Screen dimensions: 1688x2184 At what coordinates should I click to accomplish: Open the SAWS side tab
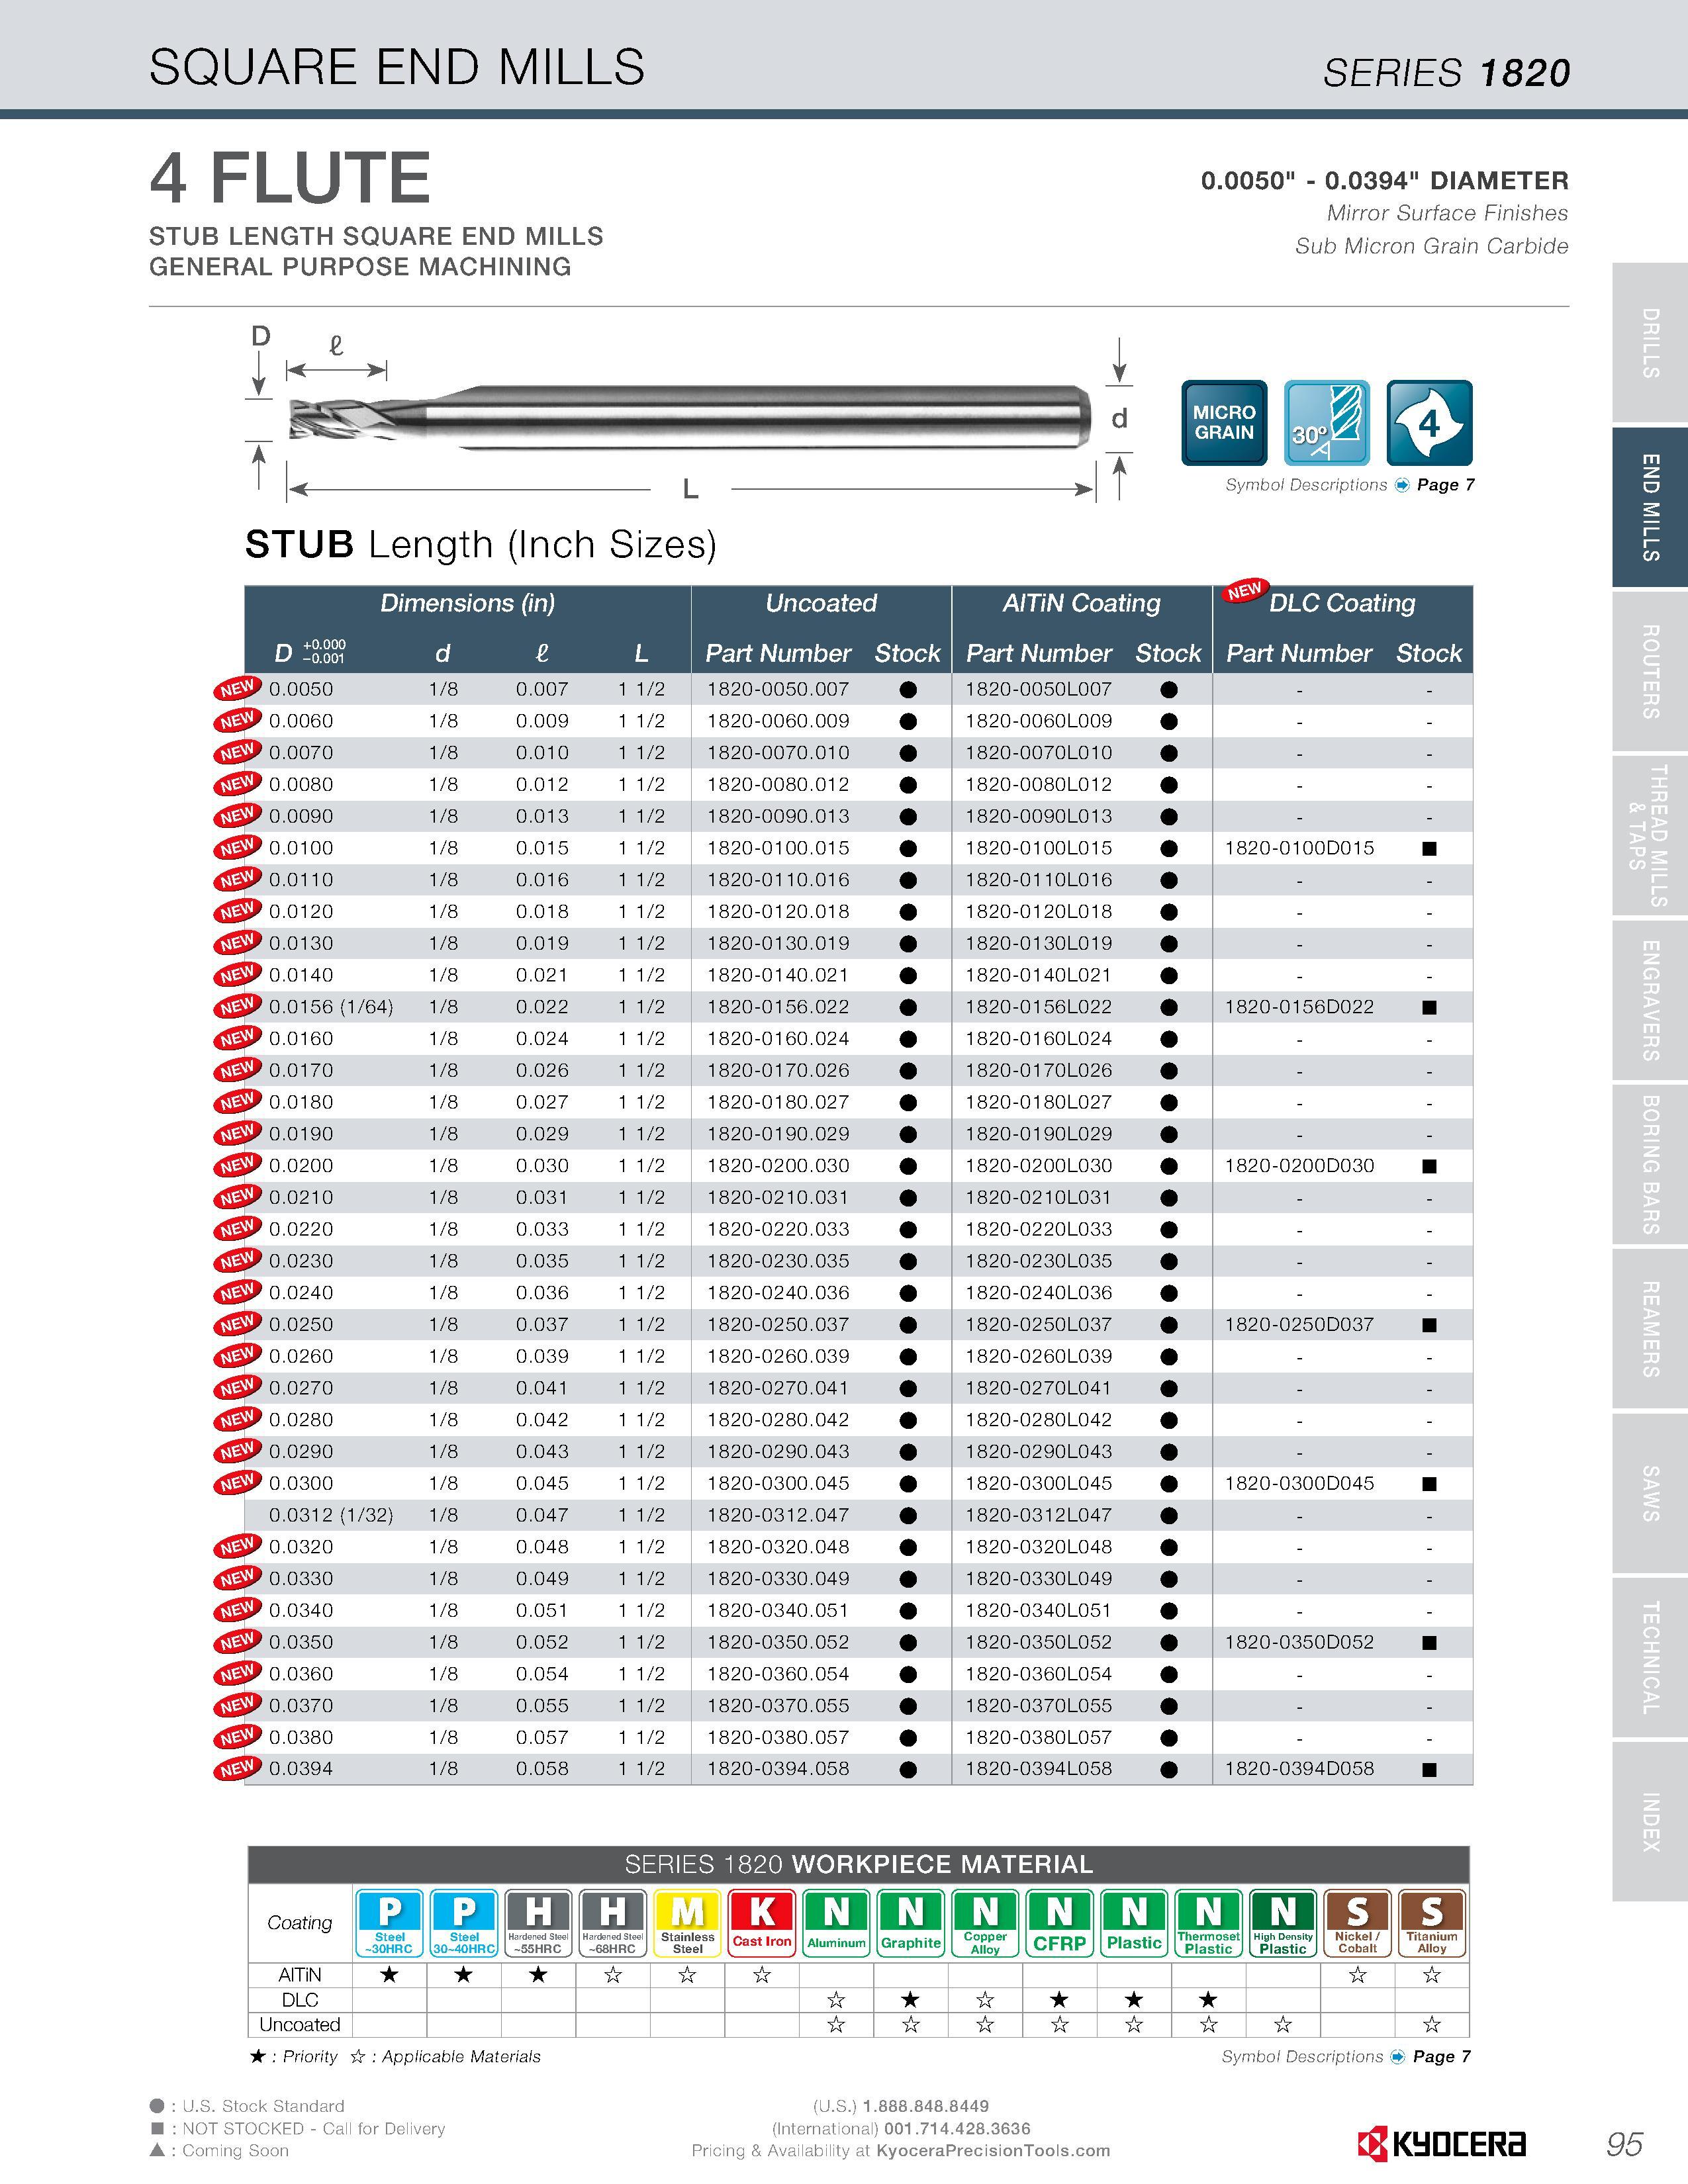tap(1650, 1493)
